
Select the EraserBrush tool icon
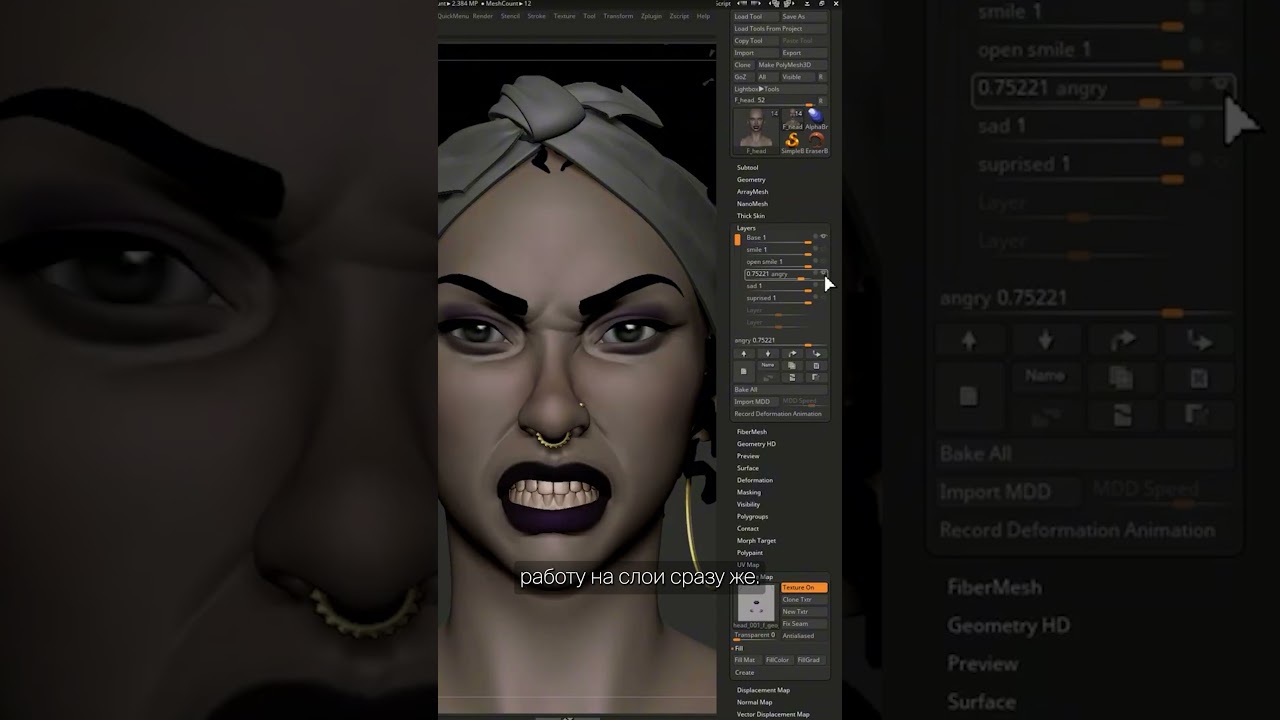tap(817, 143)
